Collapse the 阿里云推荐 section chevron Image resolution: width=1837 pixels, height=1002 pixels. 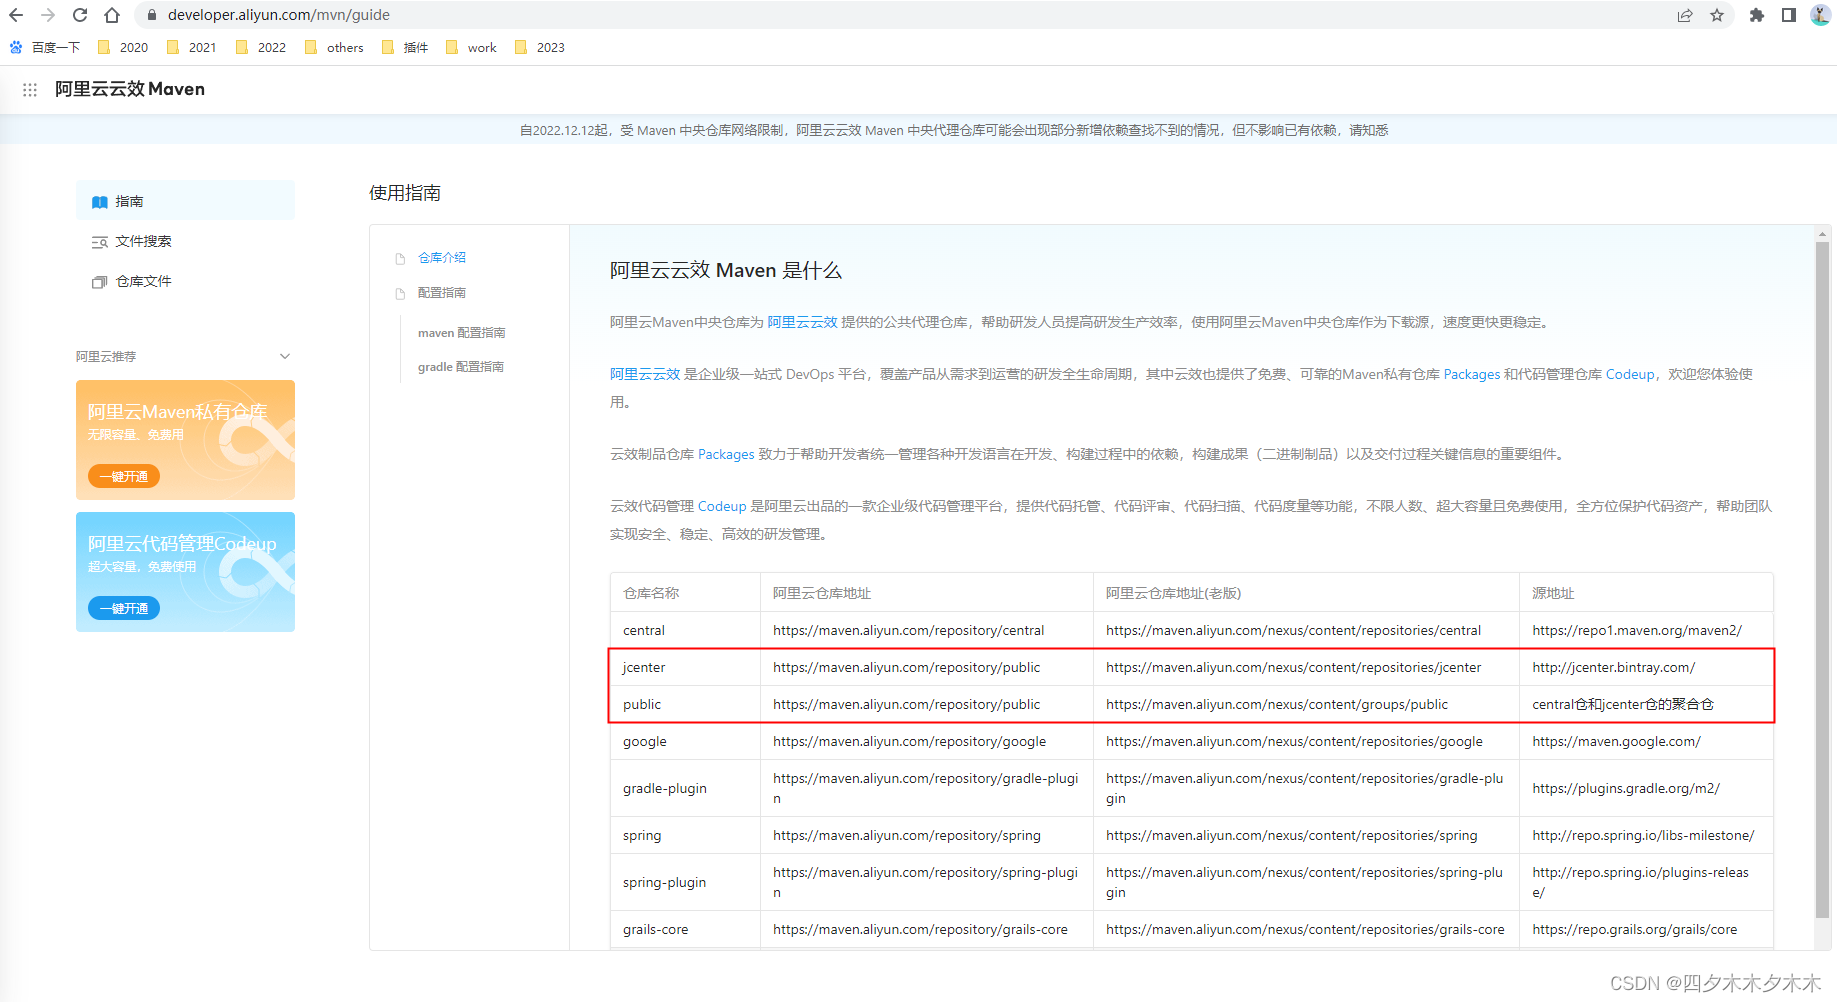point(285,356)
